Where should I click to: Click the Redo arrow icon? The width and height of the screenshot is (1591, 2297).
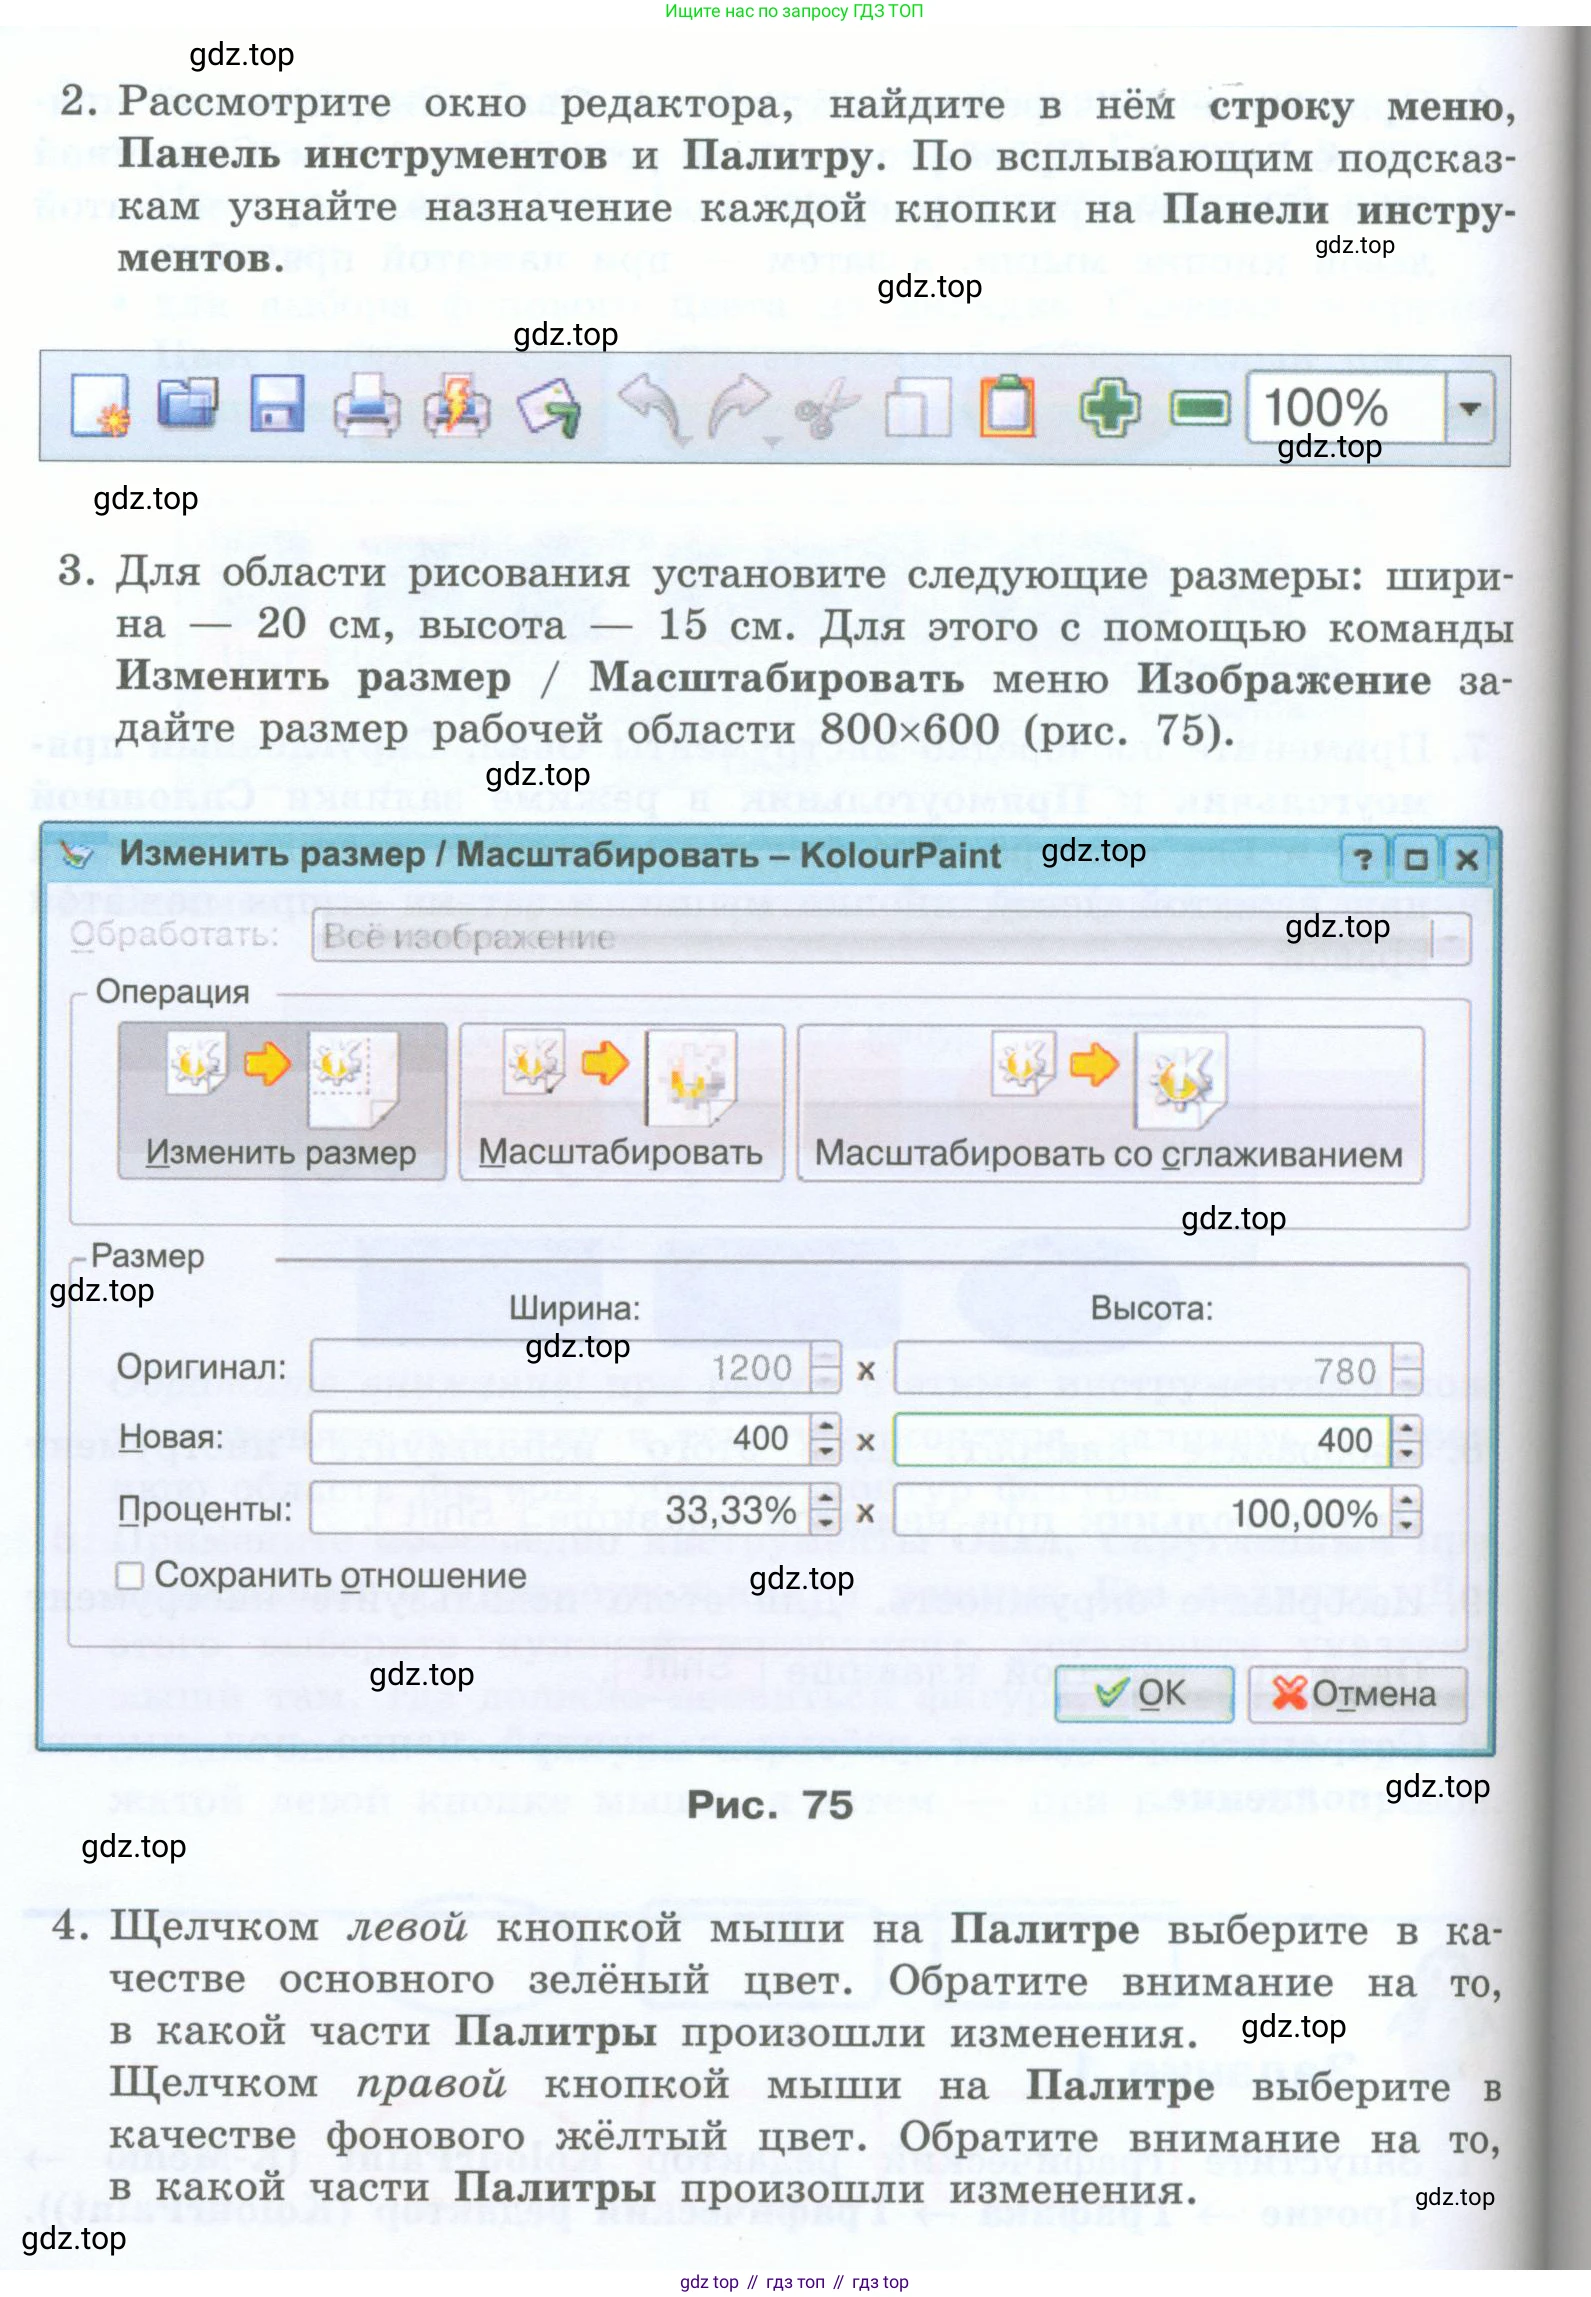pos(740,408)
